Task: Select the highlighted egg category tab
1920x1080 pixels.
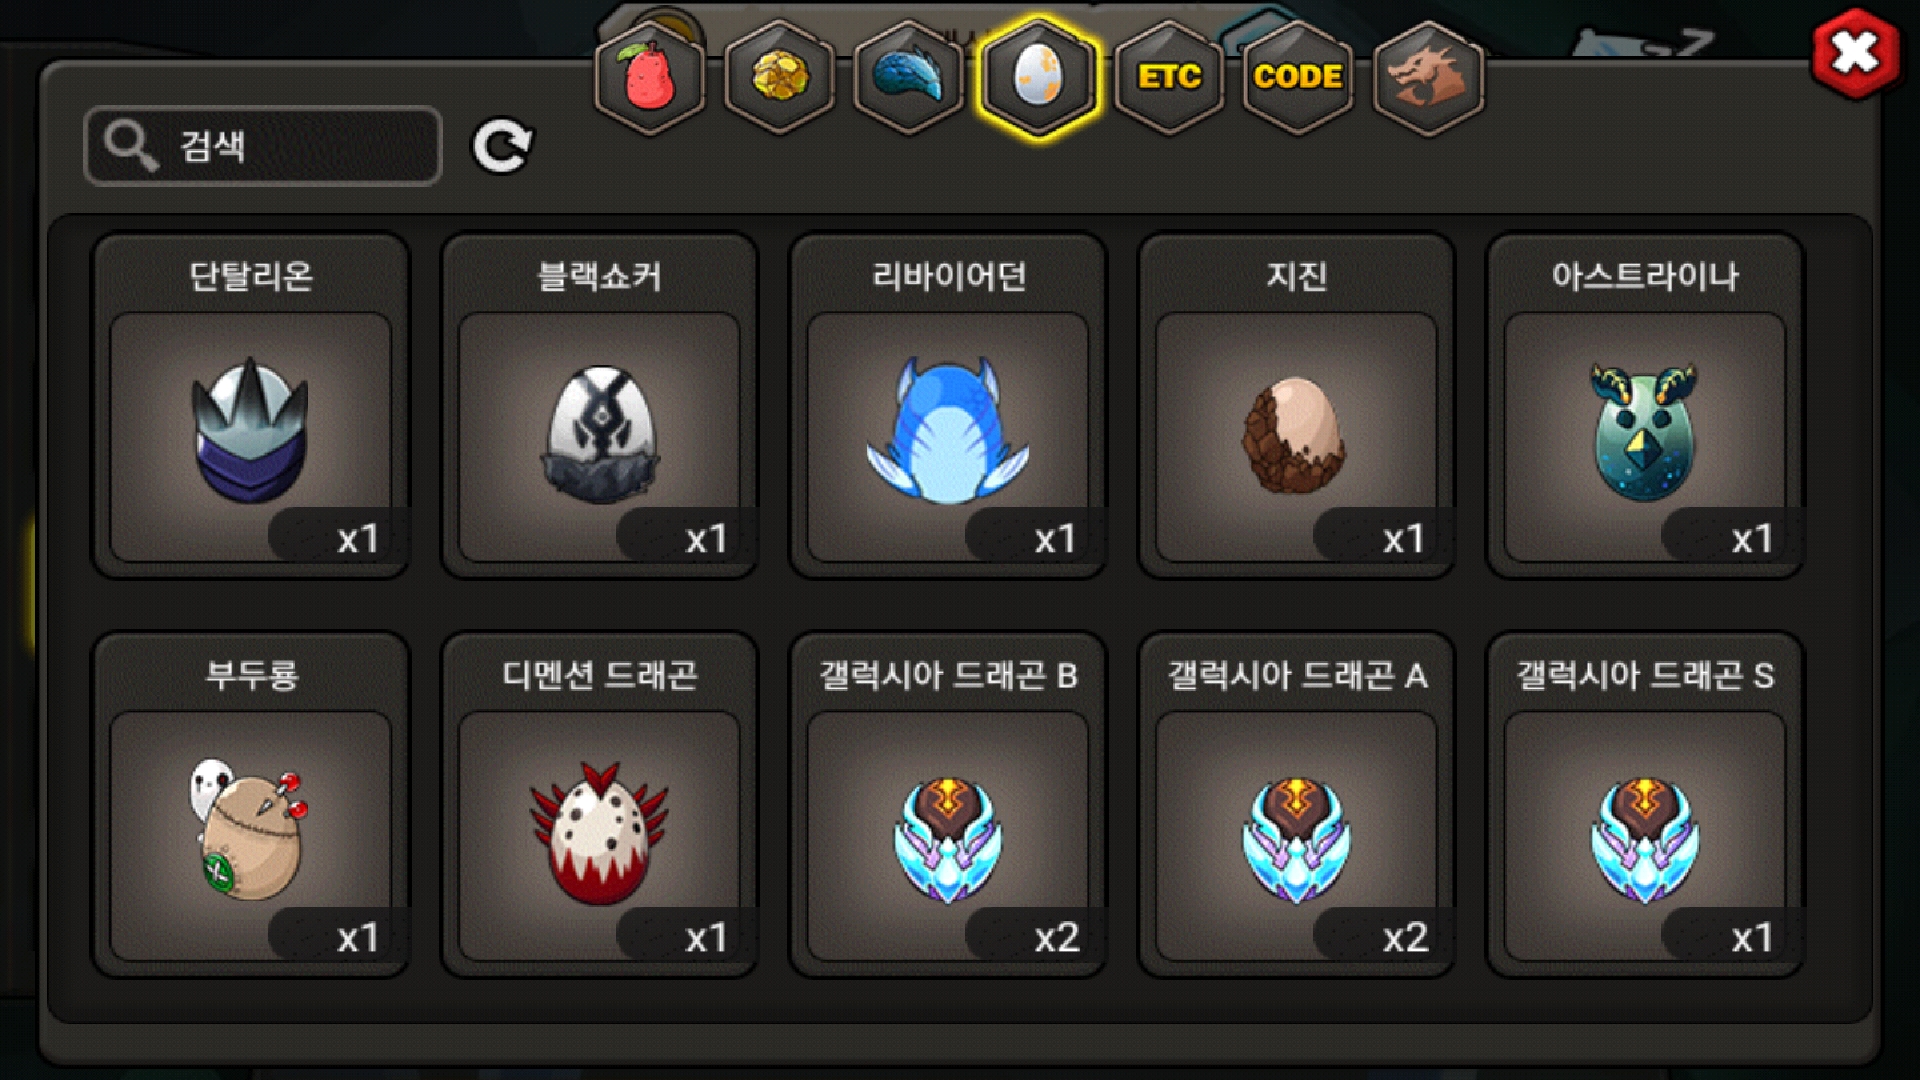Action: [1039, 78]
